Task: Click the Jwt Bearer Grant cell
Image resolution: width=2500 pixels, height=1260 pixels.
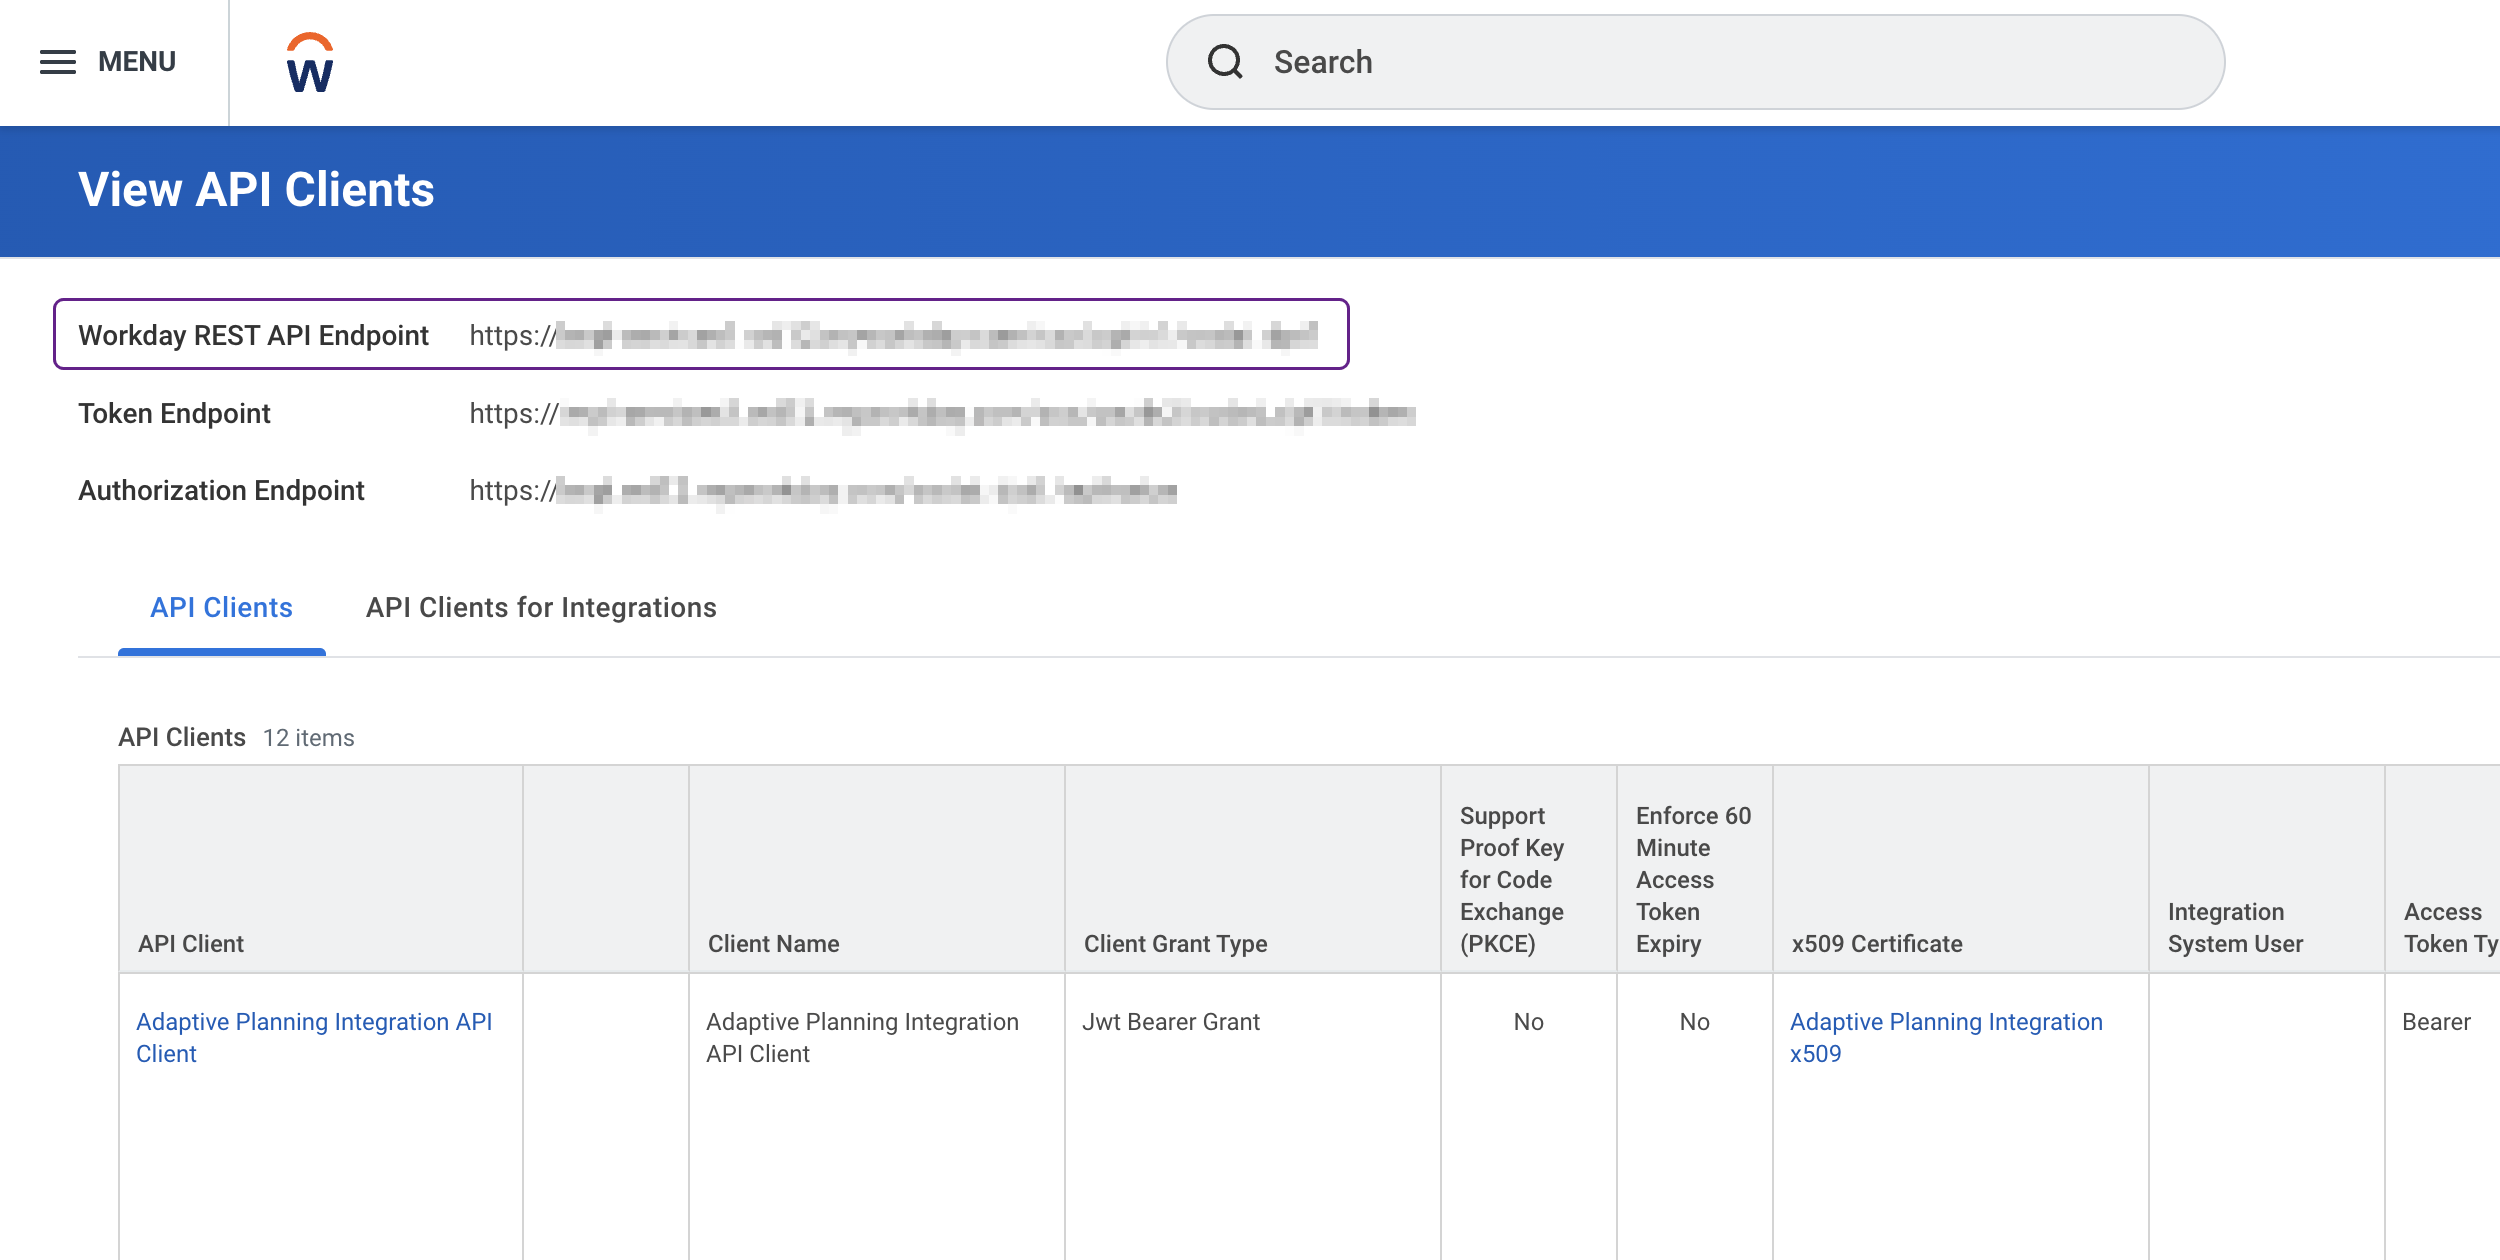Action: point(1171,1022)
